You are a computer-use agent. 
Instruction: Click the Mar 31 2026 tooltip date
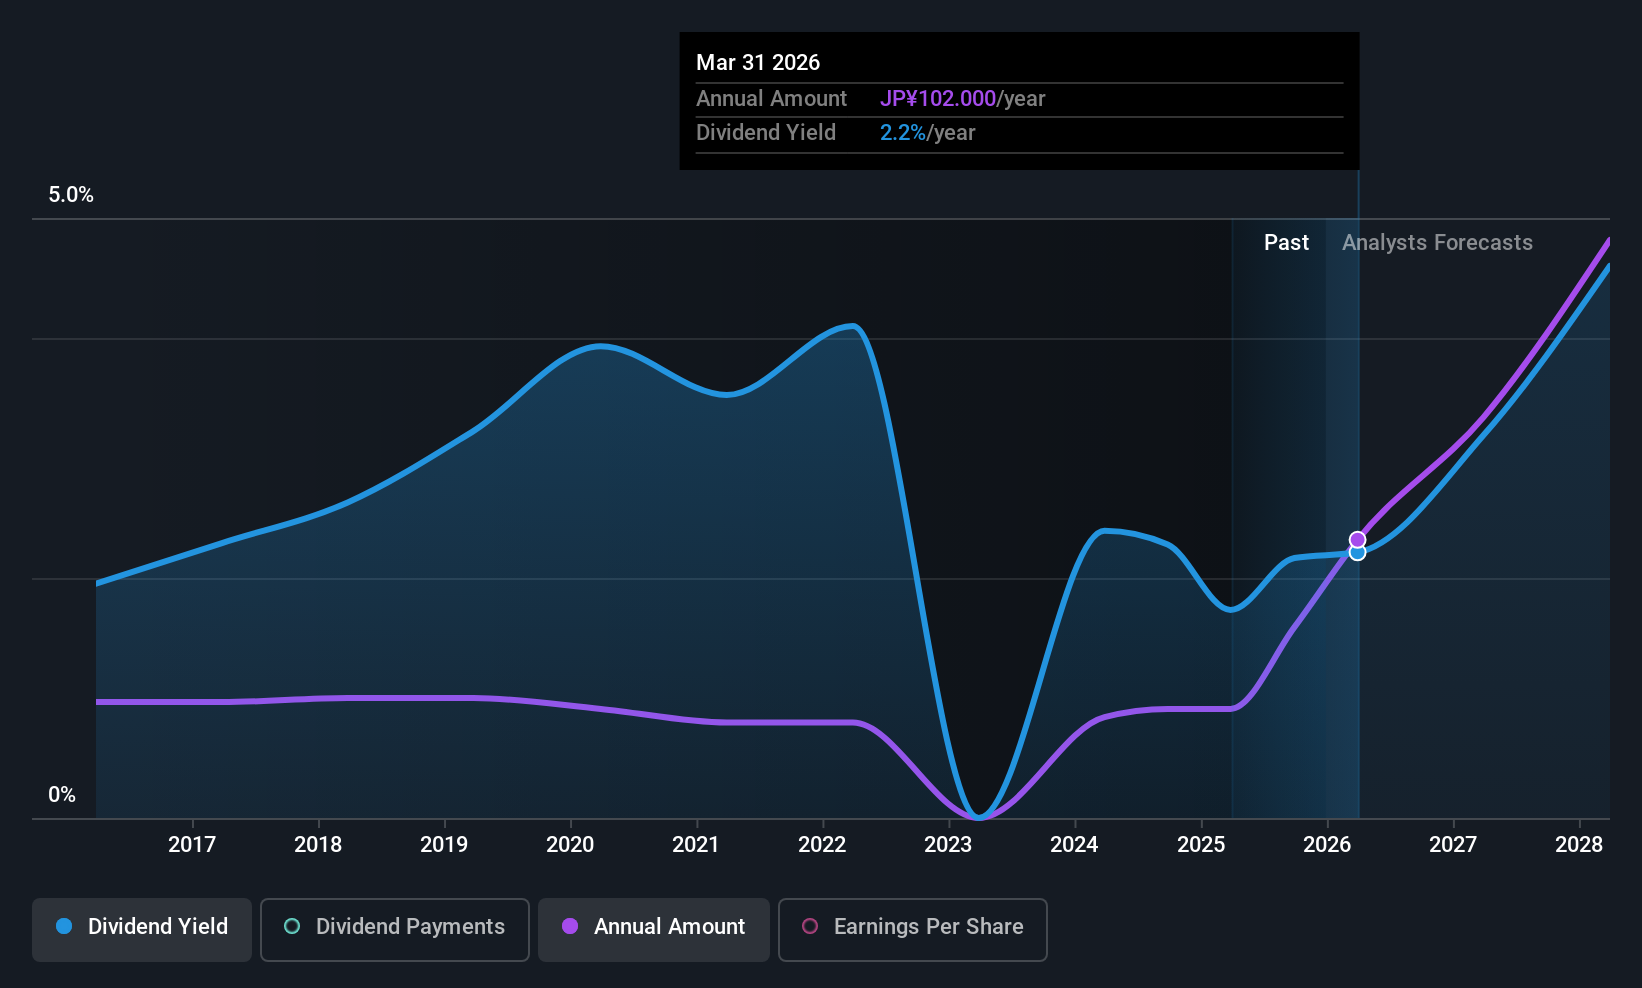click(x=758, y=62)
